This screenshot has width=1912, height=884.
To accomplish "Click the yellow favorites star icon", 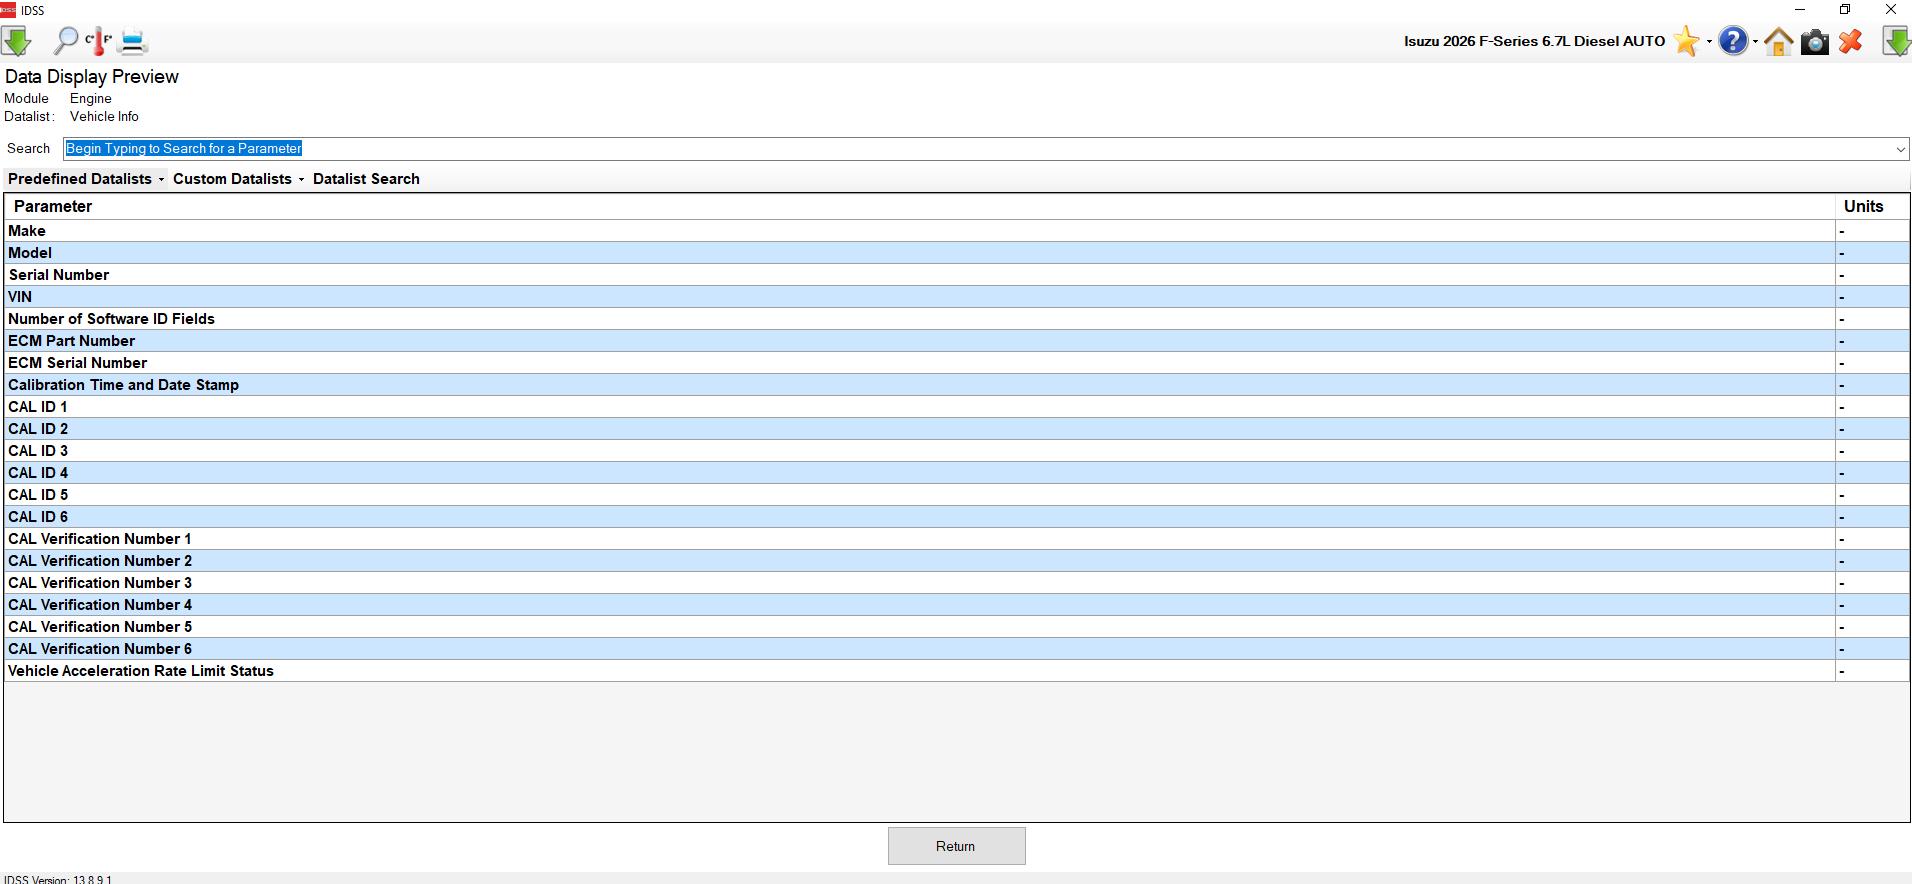I will tap(1686, 41).
